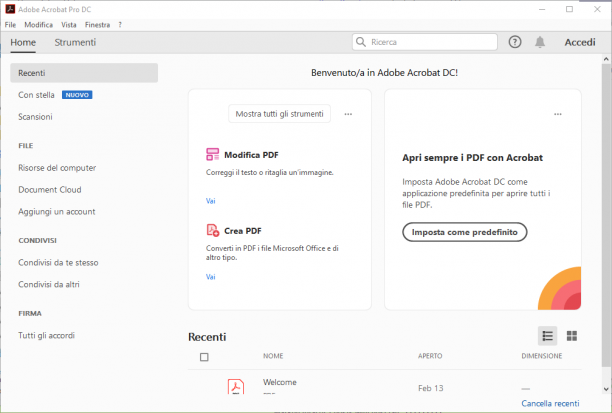Open the Finestra menu
The image size is (612, 413).
point(98,25)
